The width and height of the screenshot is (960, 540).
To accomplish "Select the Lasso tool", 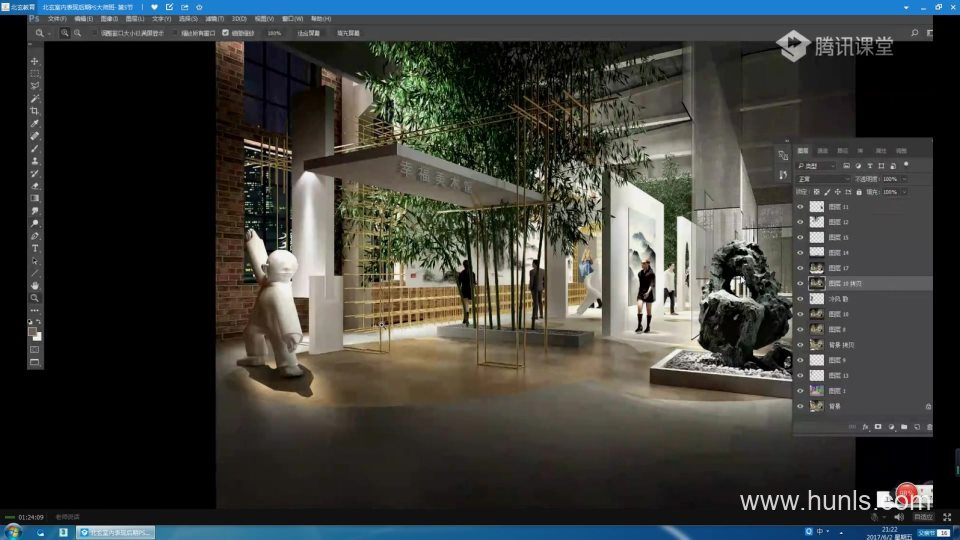I will (x=34, y=86).
